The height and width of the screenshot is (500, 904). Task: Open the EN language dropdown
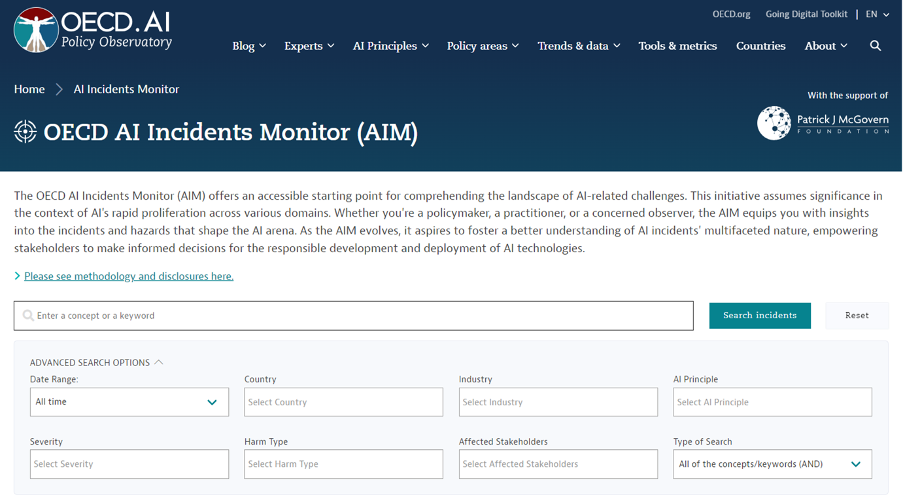[877, 14]
